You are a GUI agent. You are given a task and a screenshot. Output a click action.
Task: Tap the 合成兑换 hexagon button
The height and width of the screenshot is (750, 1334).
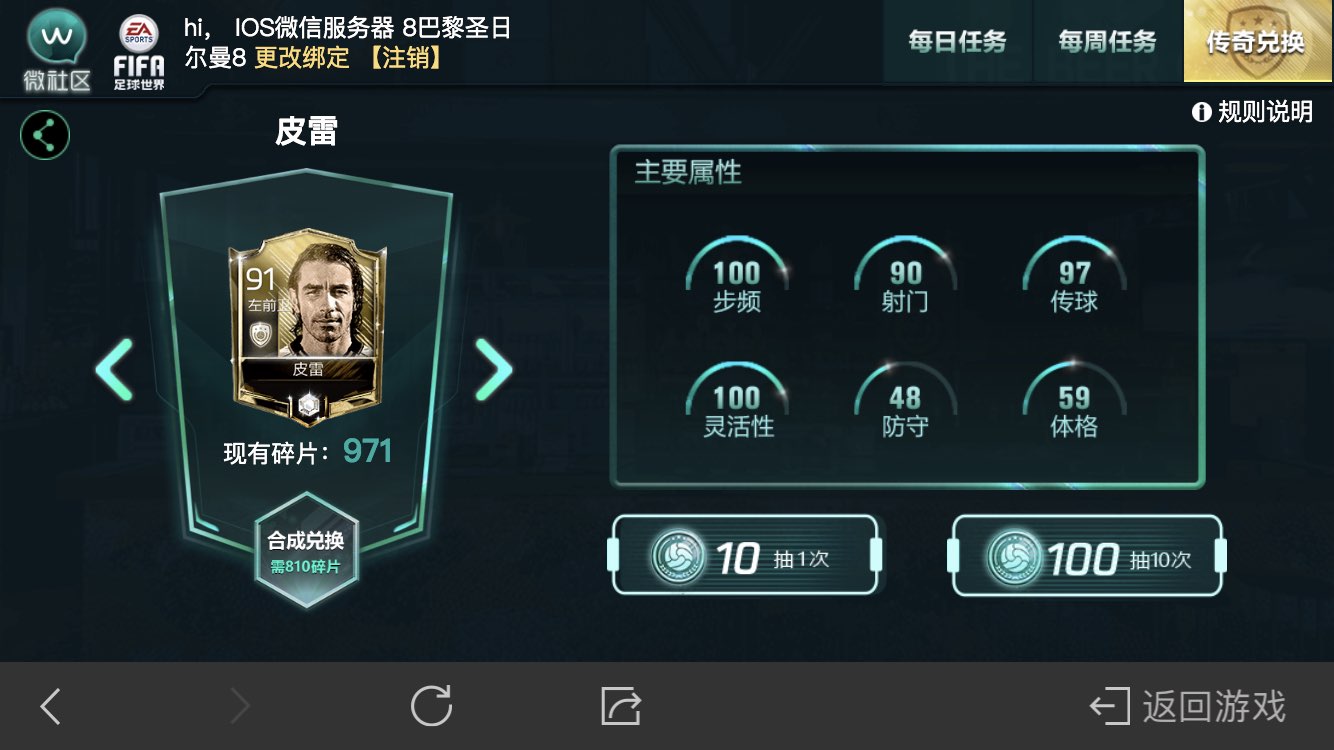coord(306,551)
